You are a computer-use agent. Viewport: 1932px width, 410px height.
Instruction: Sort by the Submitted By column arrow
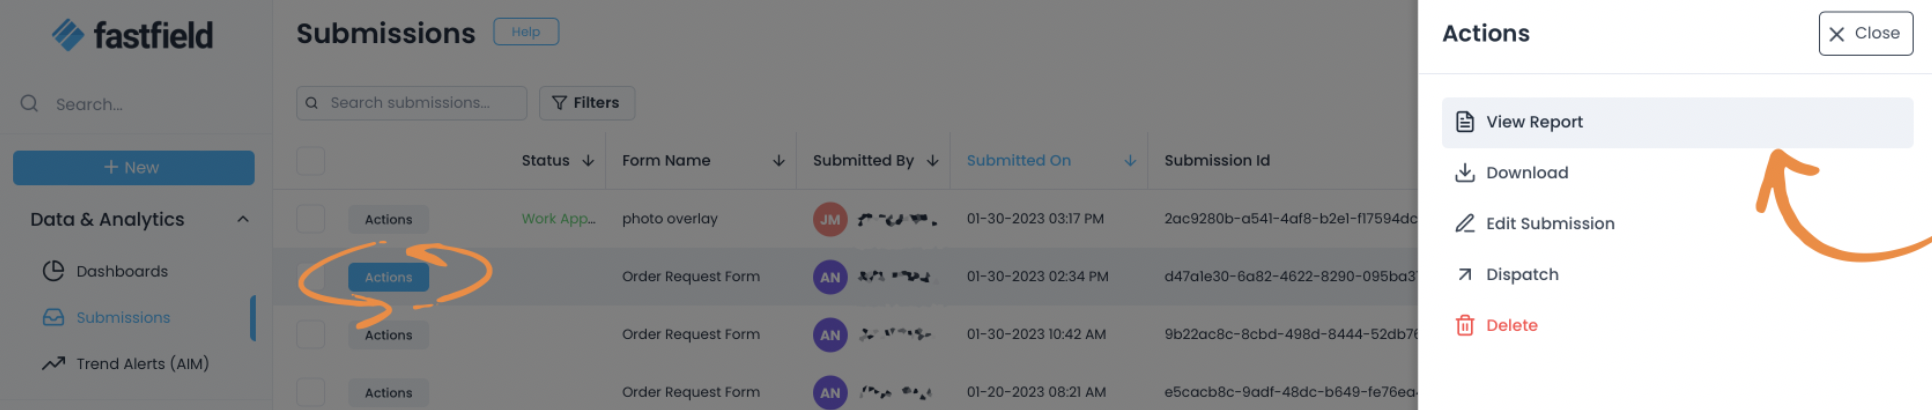click(932, 161)
